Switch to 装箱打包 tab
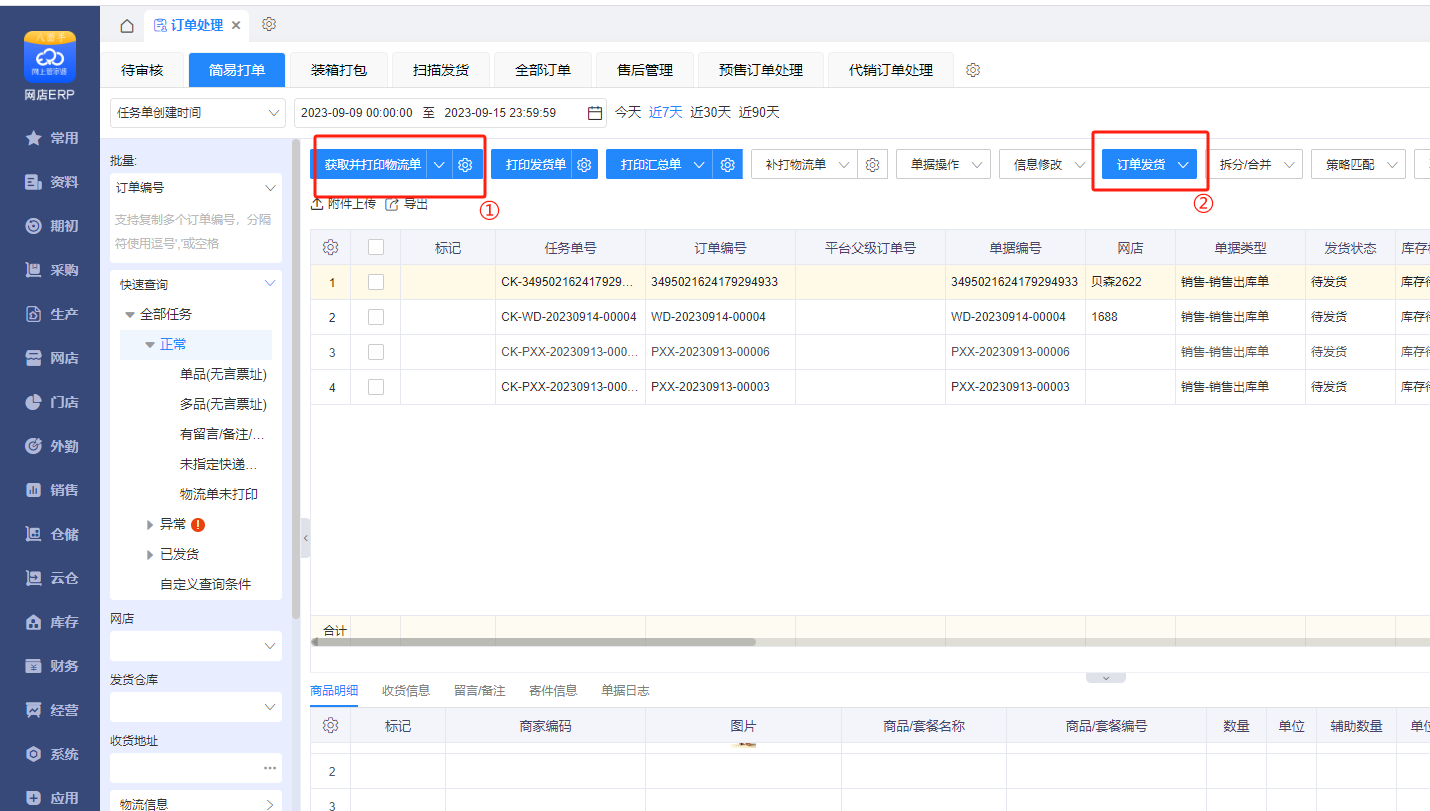1430x811 pixels. [x=339, y=70]
